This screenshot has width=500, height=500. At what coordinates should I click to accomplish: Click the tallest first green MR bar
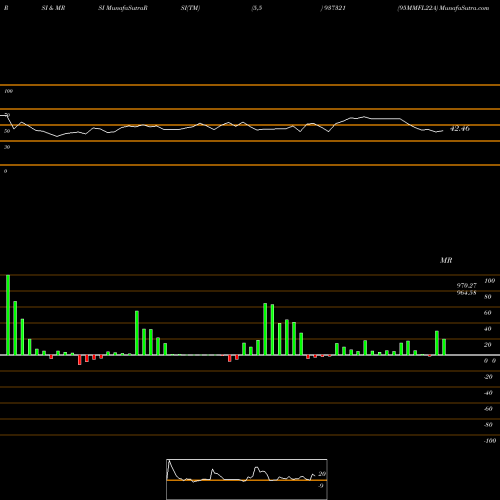pos(8,315)
